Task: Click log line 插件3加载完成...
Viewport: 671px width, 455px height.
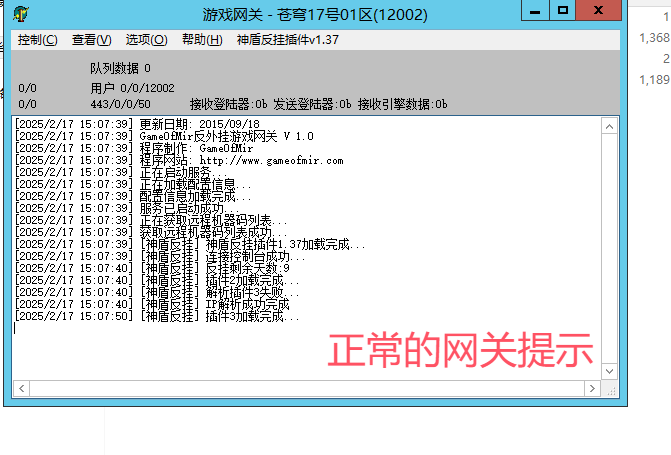Action: (157, 316)
